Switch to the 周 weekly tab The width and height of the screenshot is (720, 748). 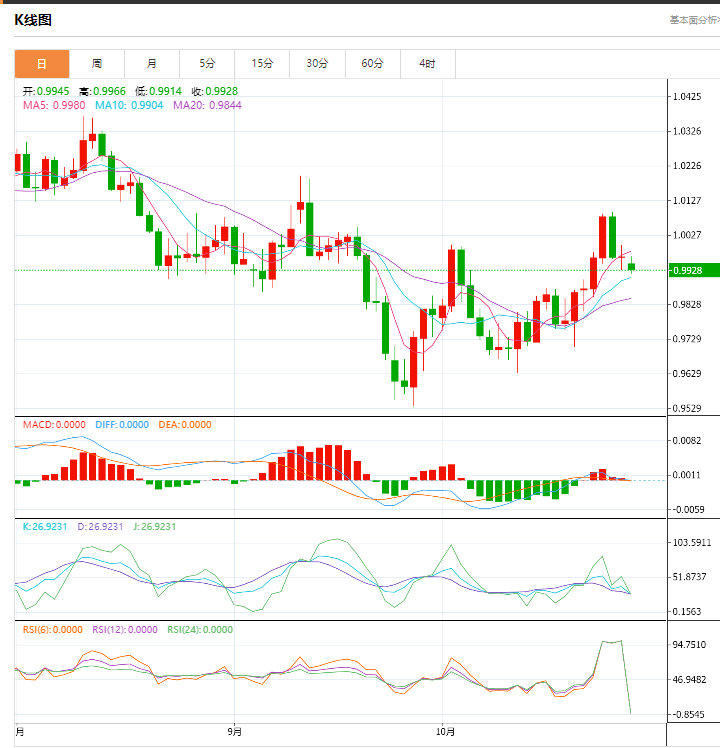click(x=97, y=63)
